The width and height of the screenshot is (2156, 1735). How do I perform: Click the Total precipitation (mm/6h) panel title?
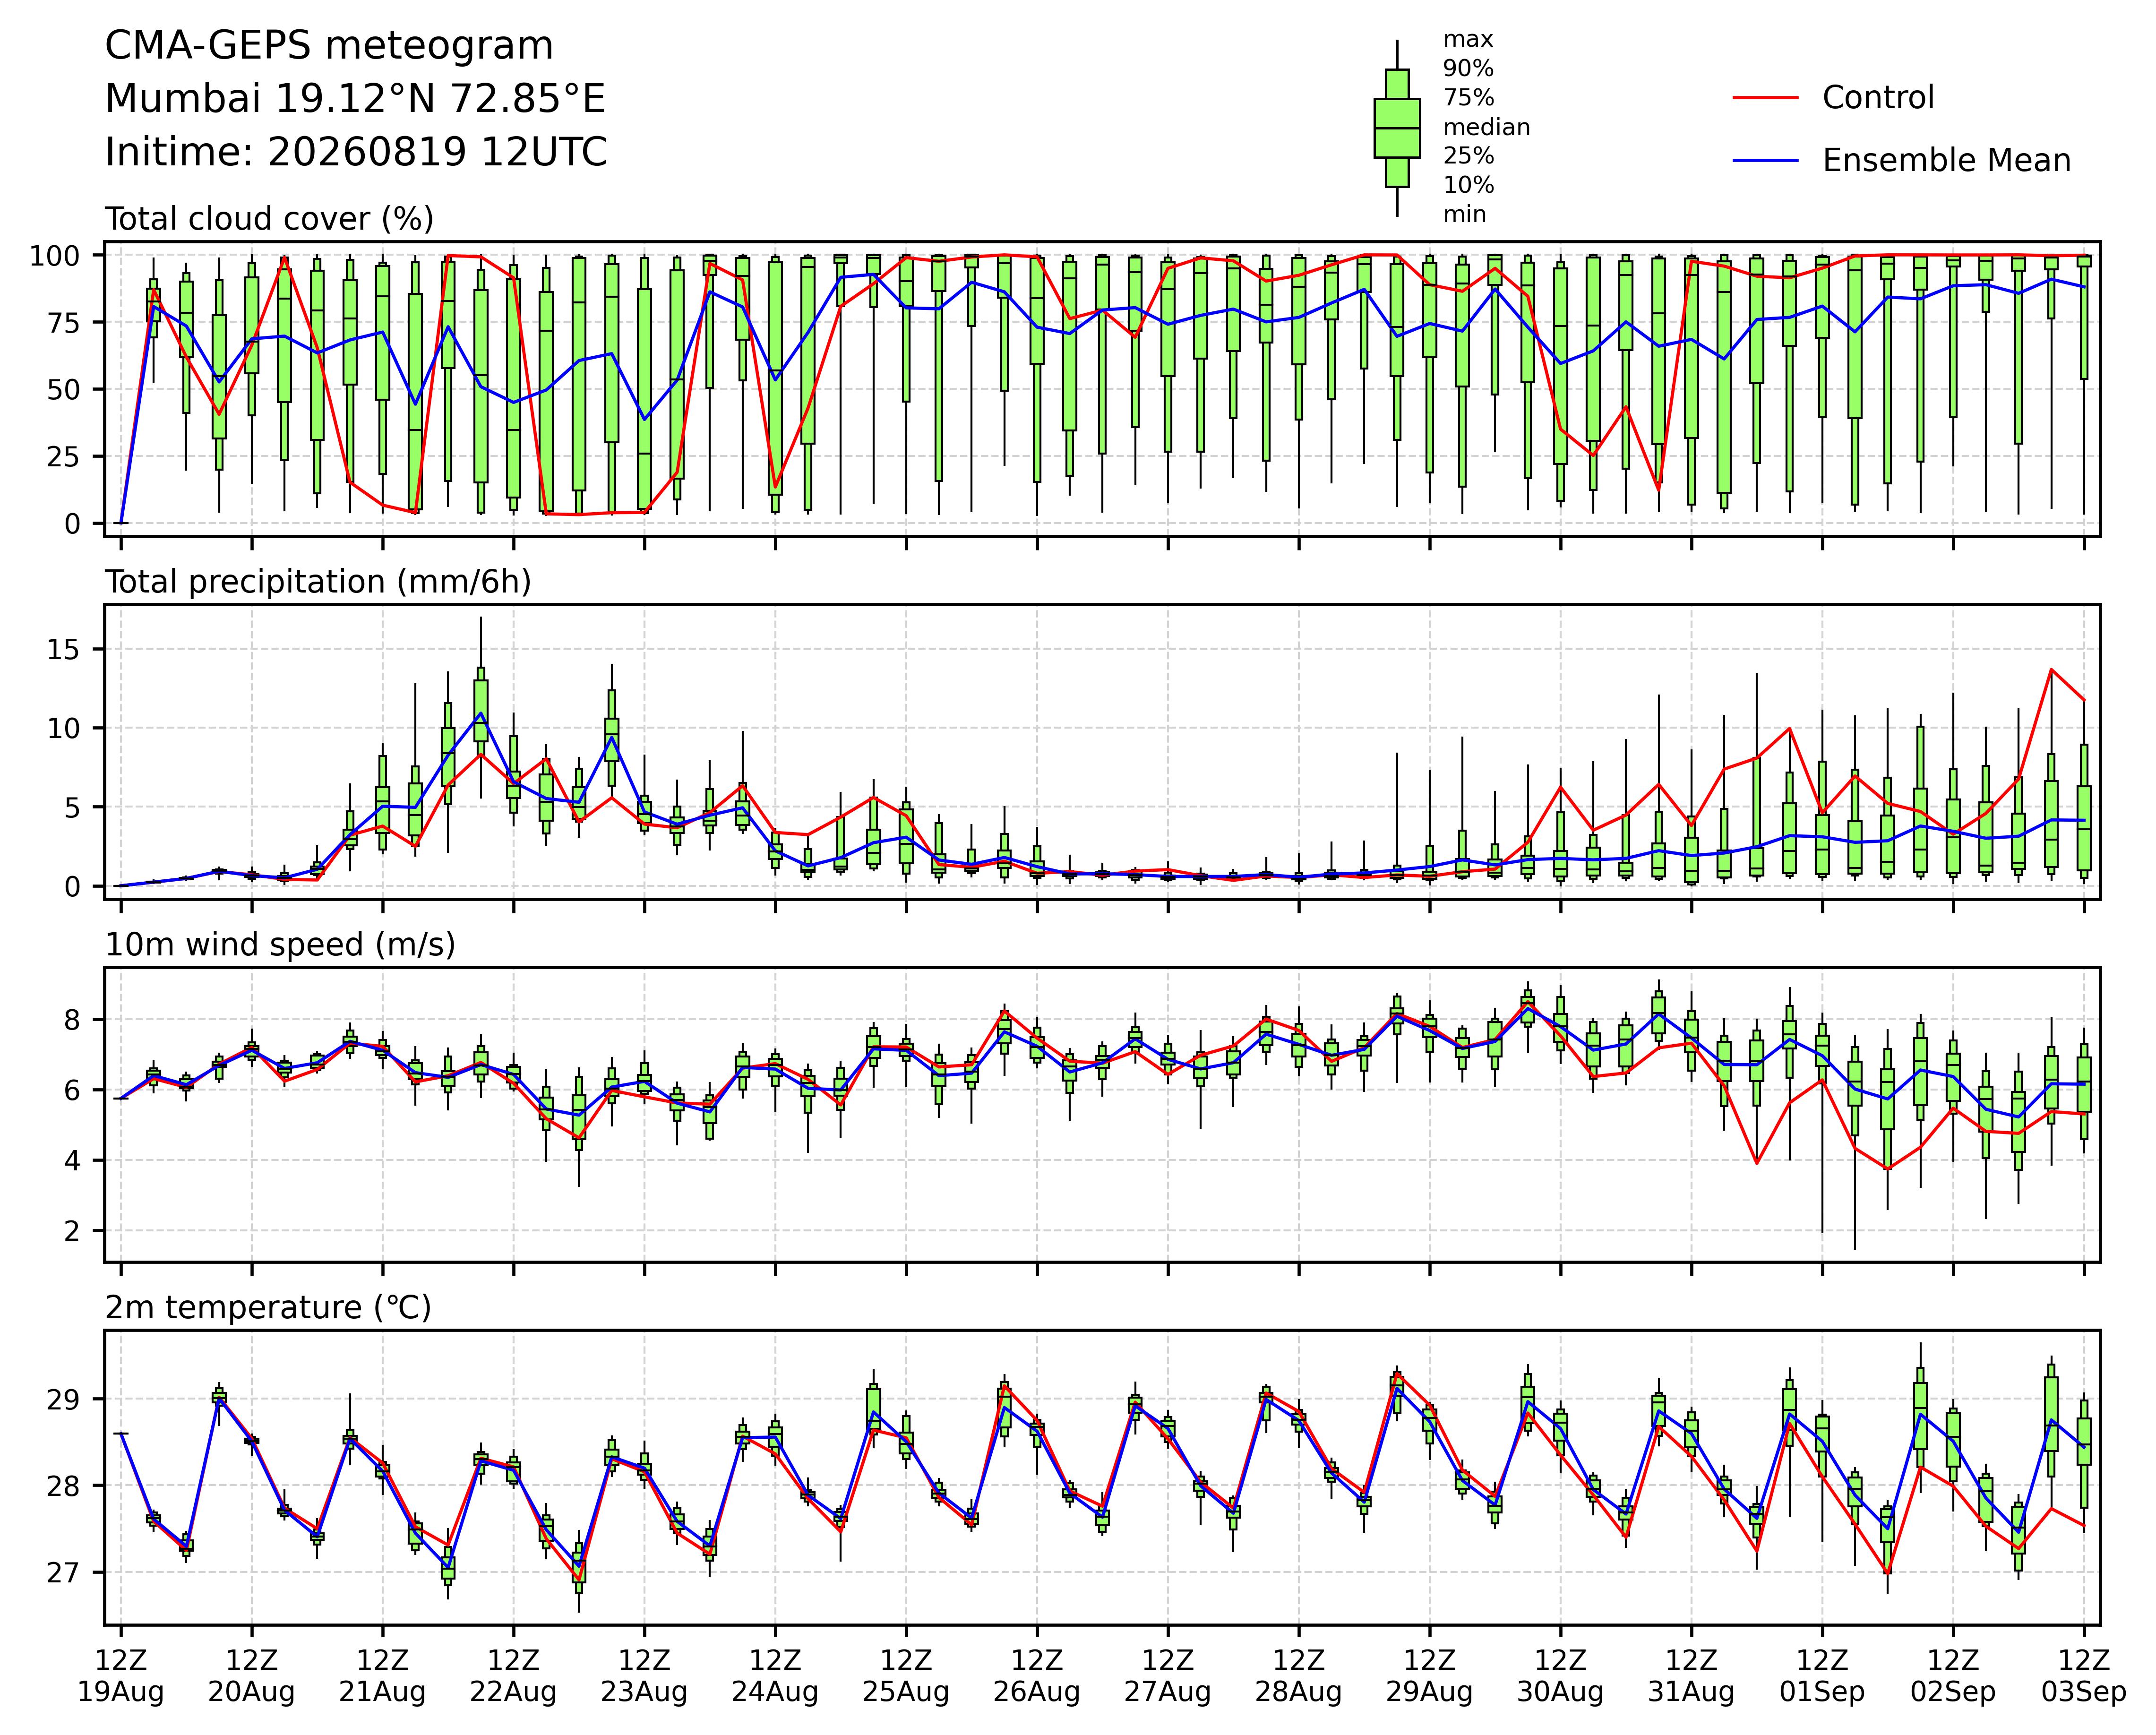pos(318,582)
